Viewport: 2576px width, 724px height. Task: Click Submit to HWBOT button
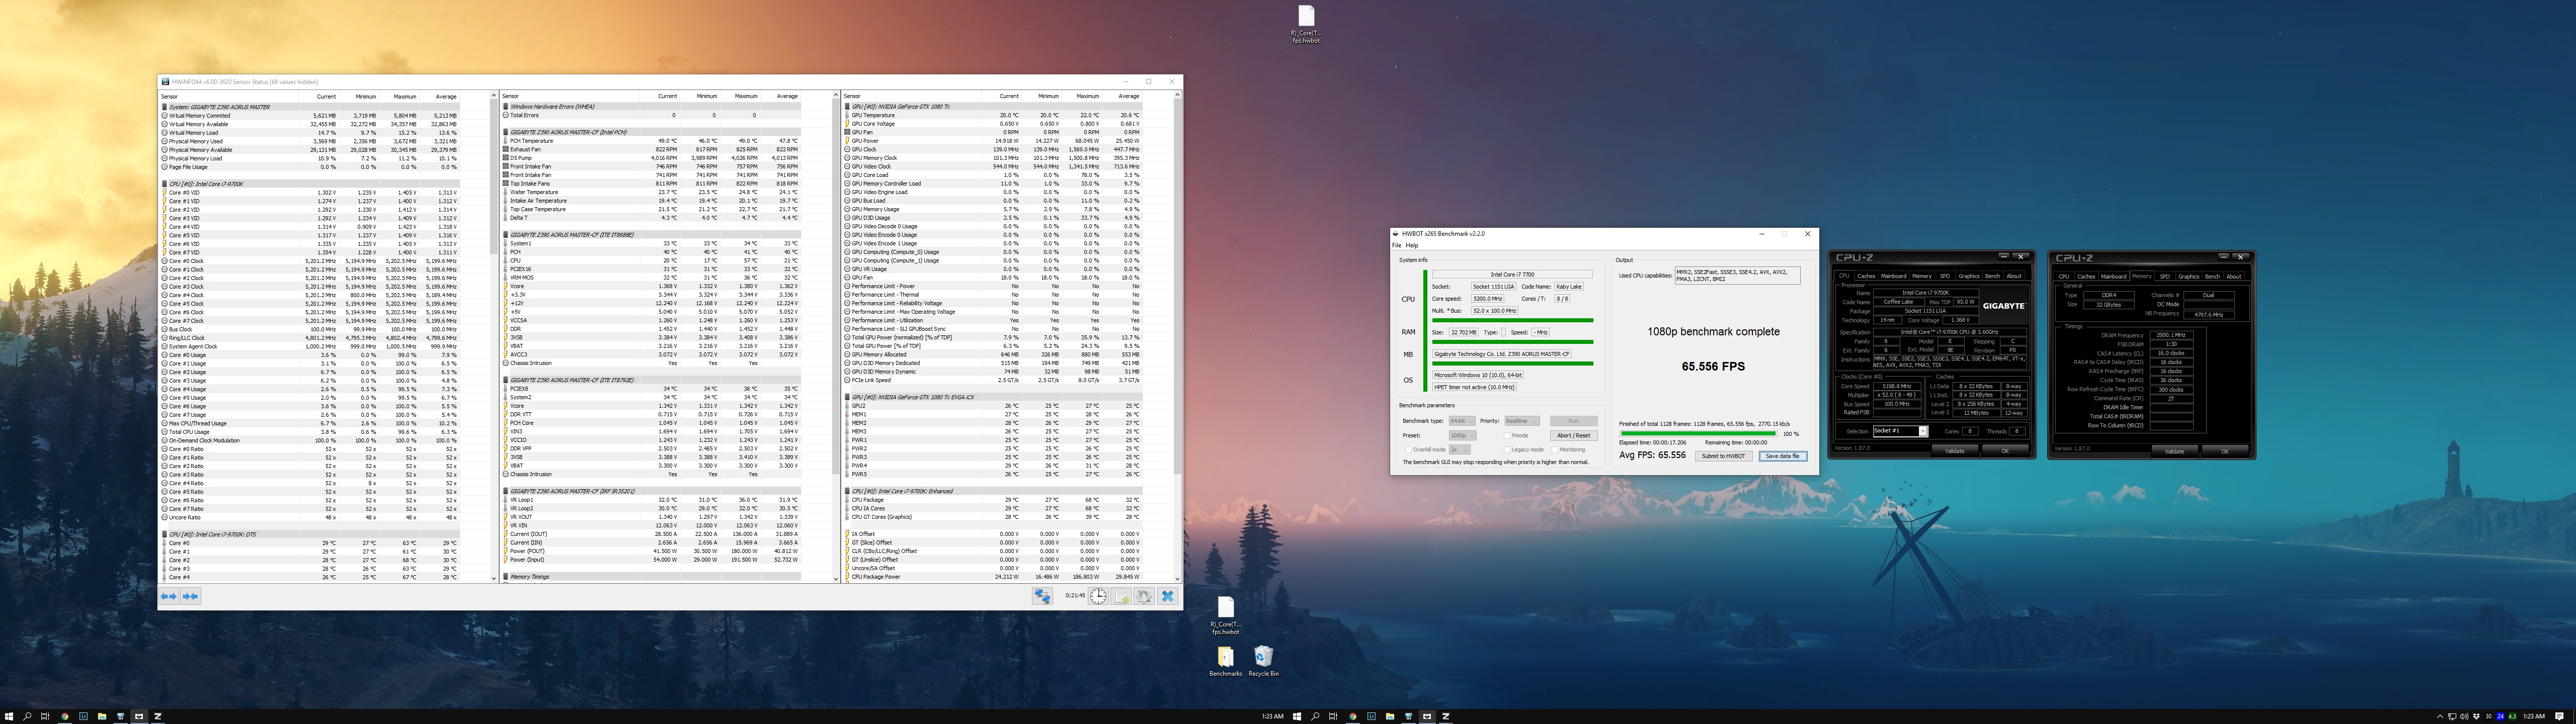1724,456
